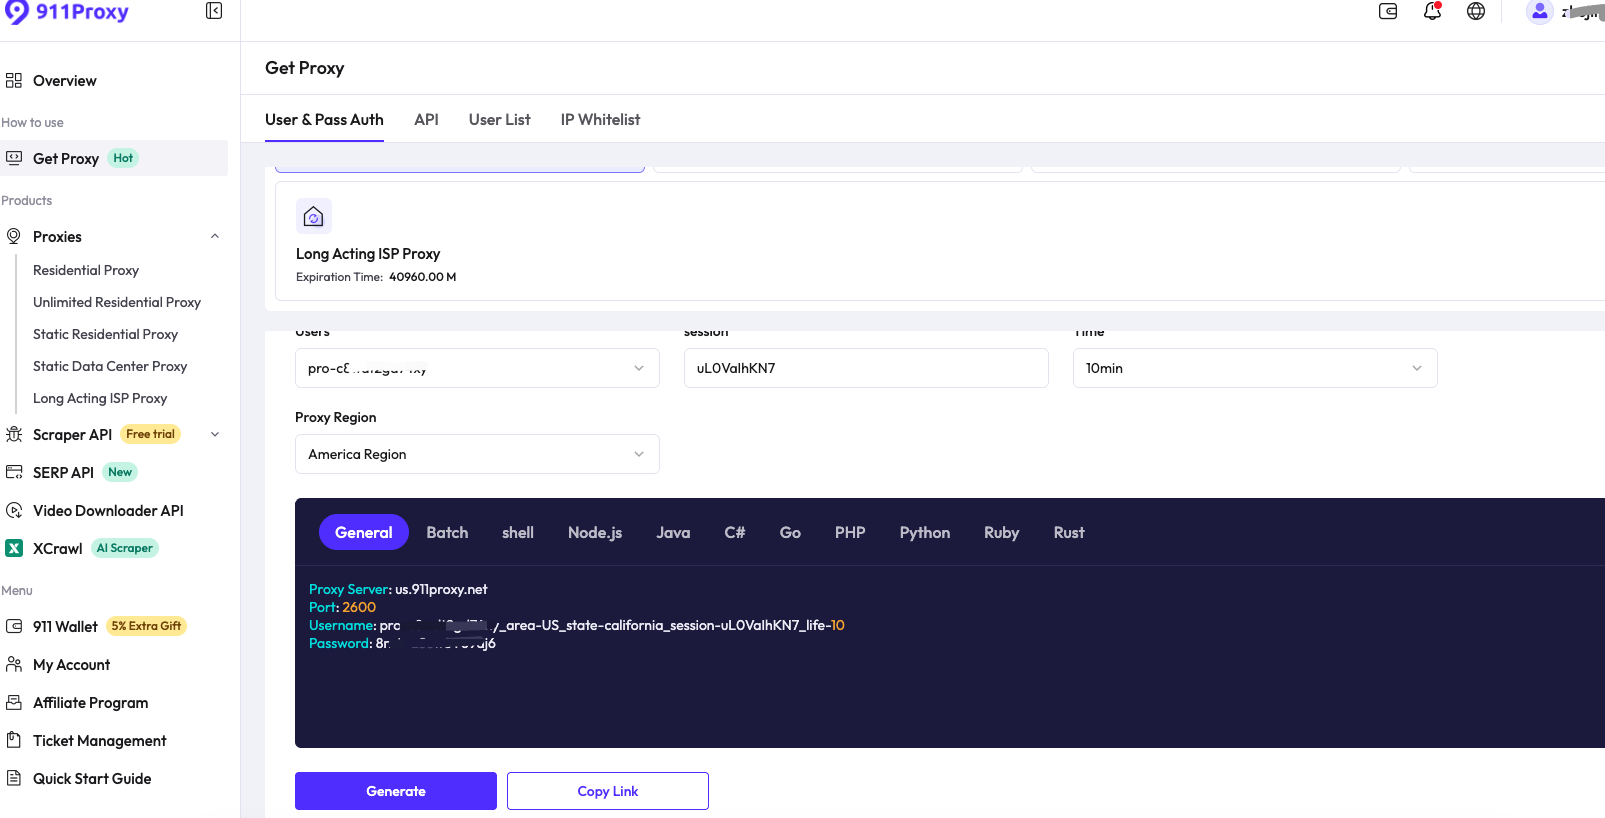Click the Copy Link button

[608, 791]
